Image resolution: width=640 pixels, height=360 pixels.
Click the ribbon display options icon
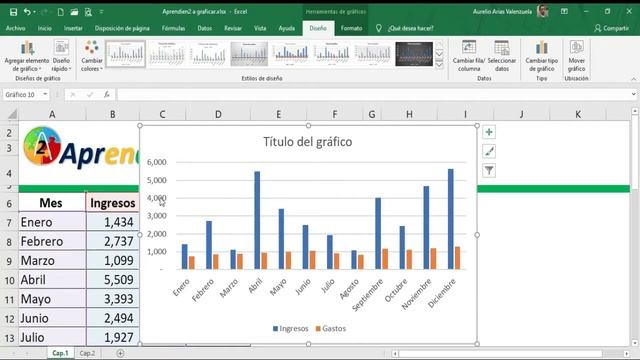click(564, 12)
